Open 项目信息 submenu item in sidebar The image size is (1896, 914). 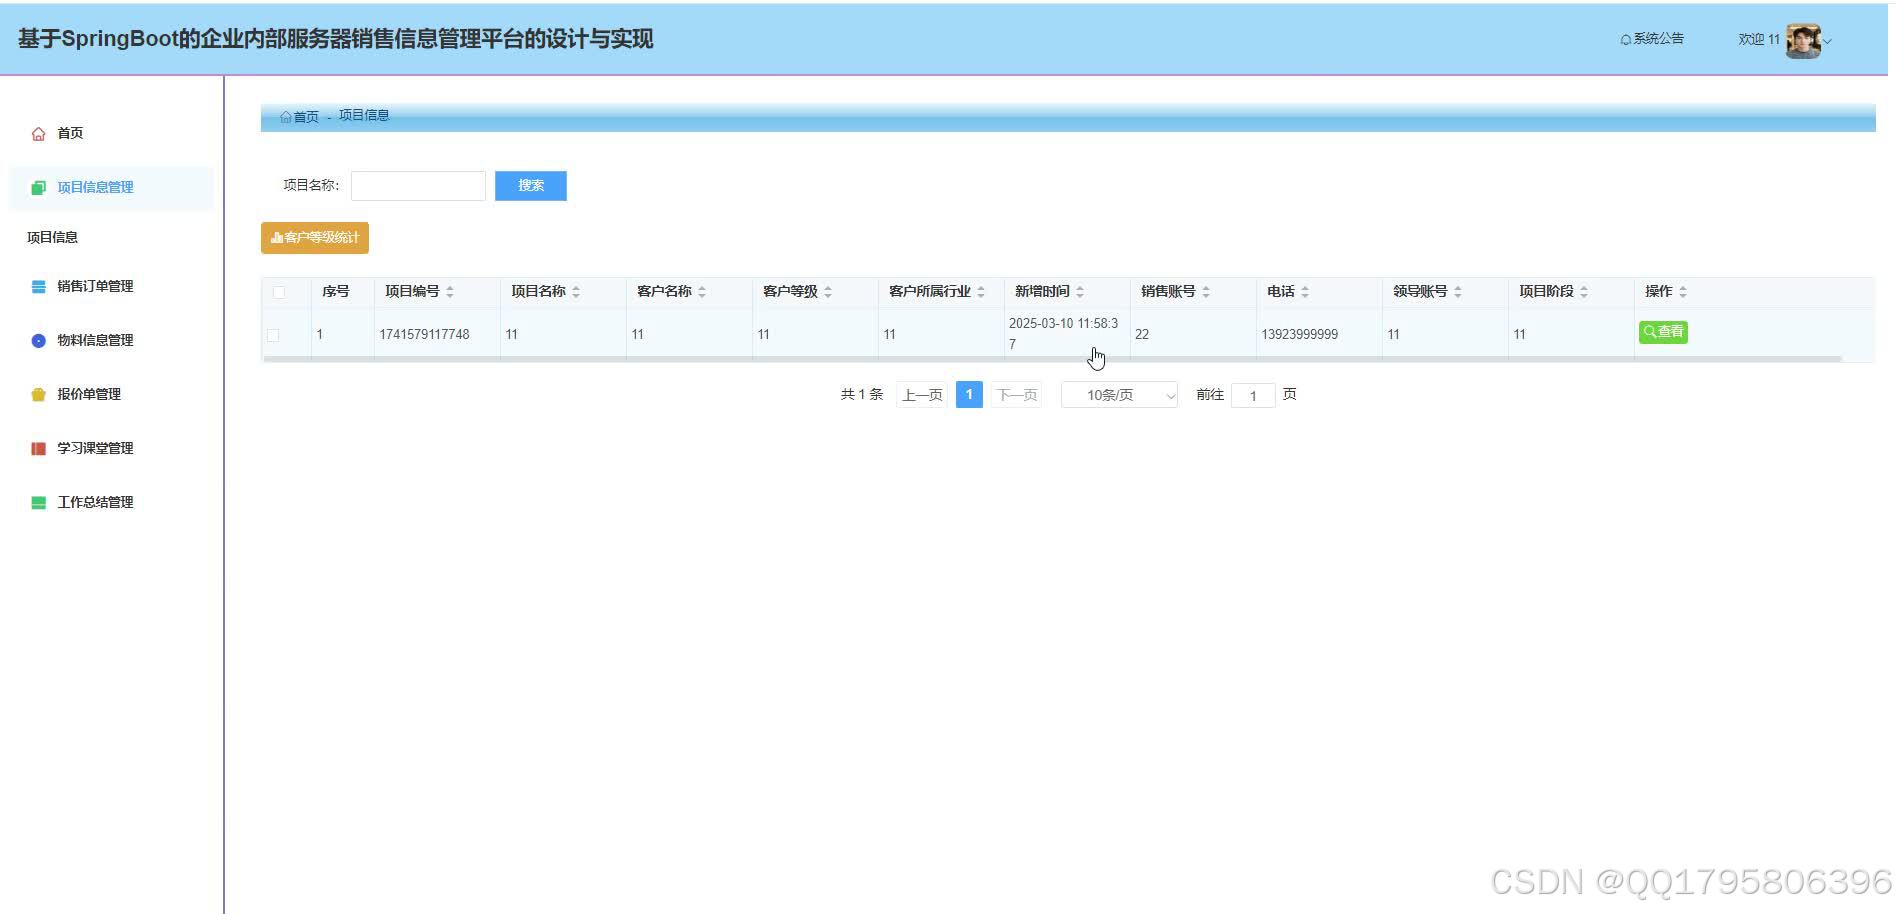[52, 237]
